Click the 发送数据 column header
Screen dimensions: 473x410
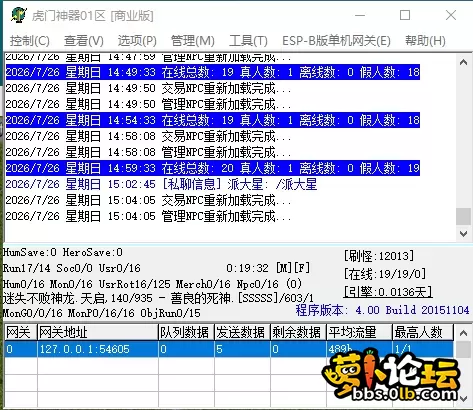point(242,332)
